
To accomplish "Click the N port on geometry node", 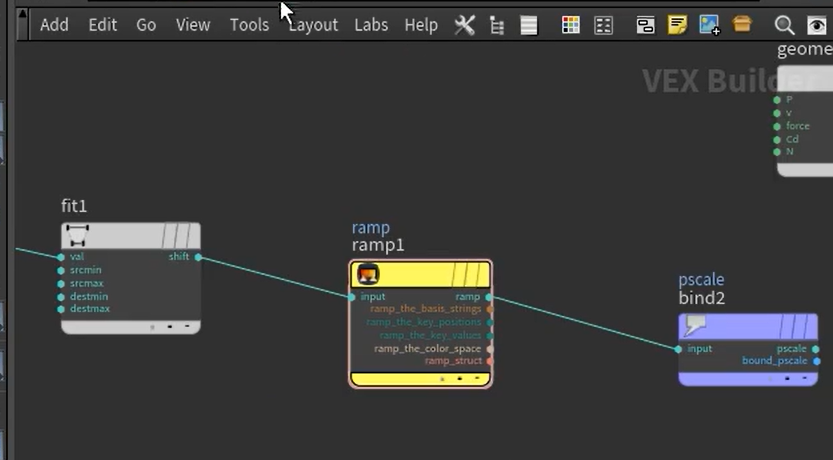I will pos(777,152).
